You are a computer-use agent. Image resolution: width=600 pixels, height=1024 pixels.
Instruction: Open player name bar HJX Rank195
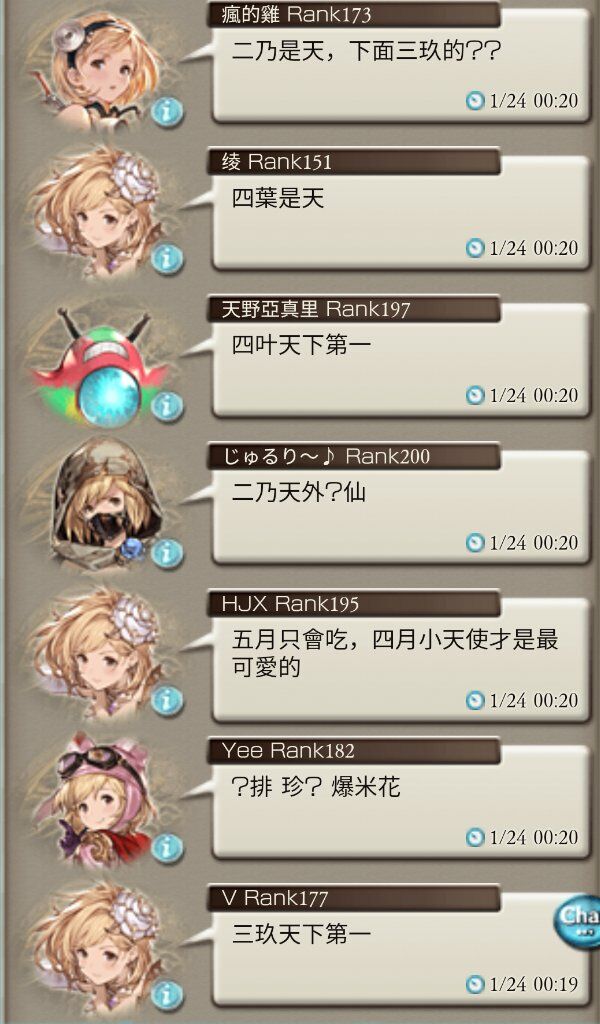coord(354,603)
